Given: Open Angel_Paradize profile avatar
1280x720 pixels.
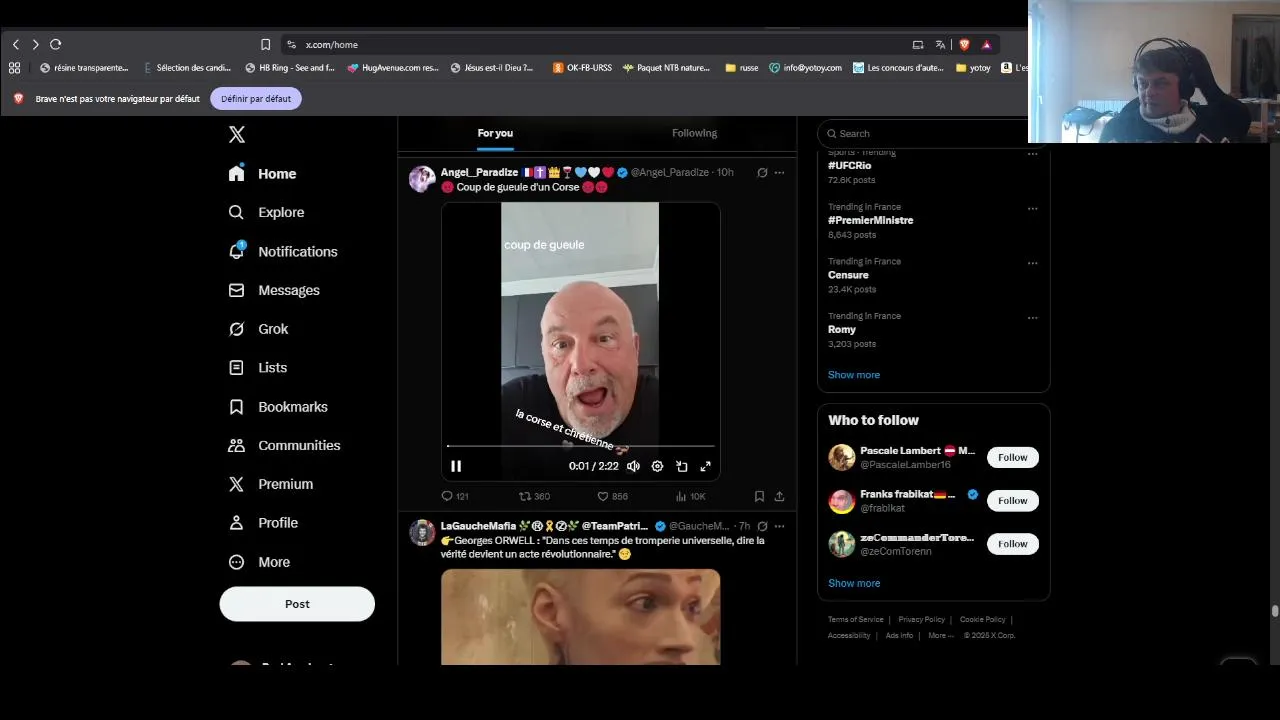Looking at the screenshot, I should tap(422, 179).
